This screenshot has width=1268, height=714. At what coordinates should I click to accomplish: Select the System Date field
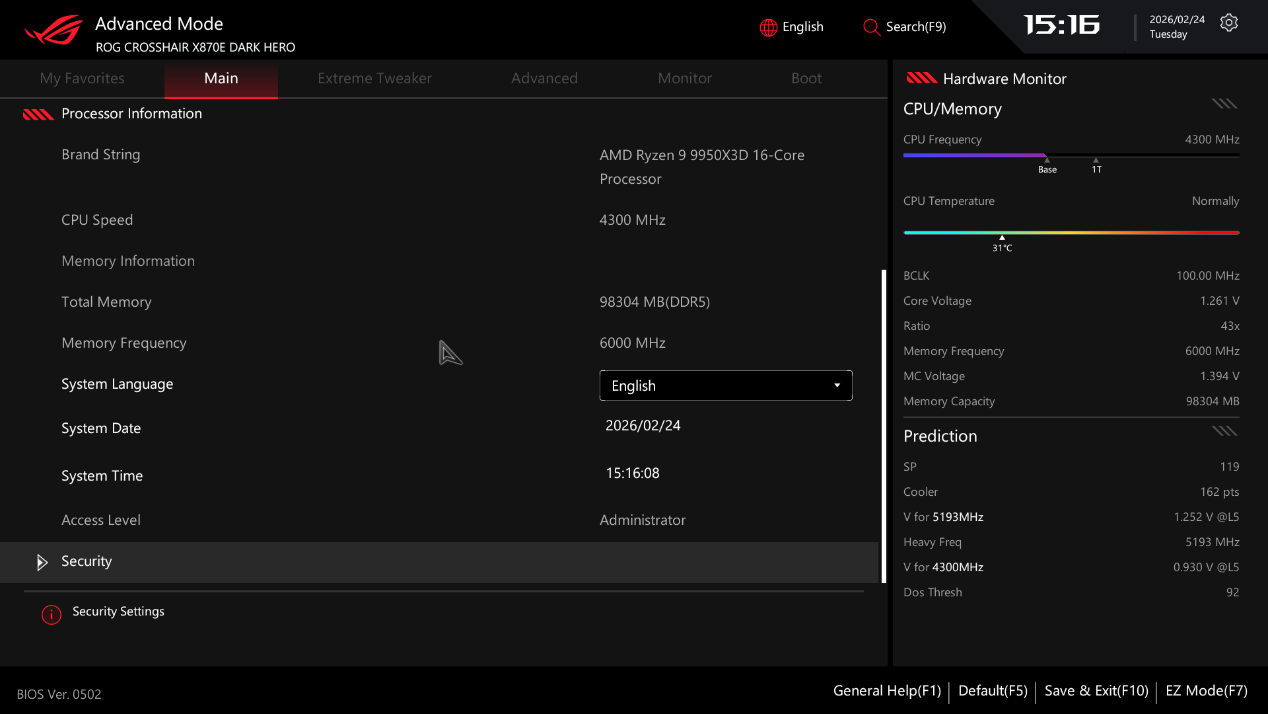pos(643,426)
